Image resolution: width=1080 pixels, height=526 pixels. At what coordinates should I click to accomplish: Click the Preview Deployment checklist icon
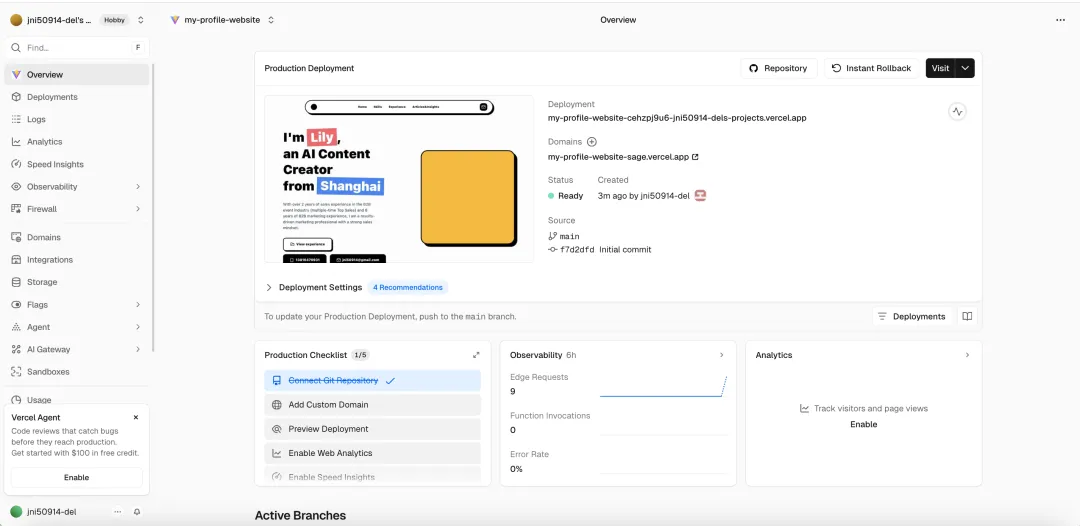click(277, 429)
